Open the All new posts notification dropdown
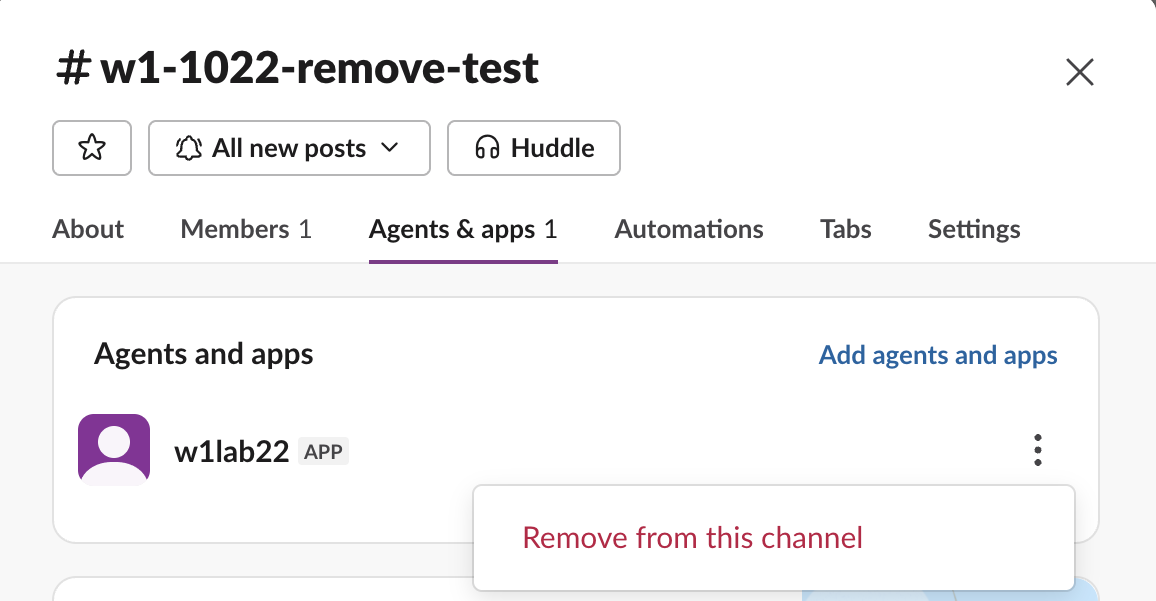 [x=289, y=148]
